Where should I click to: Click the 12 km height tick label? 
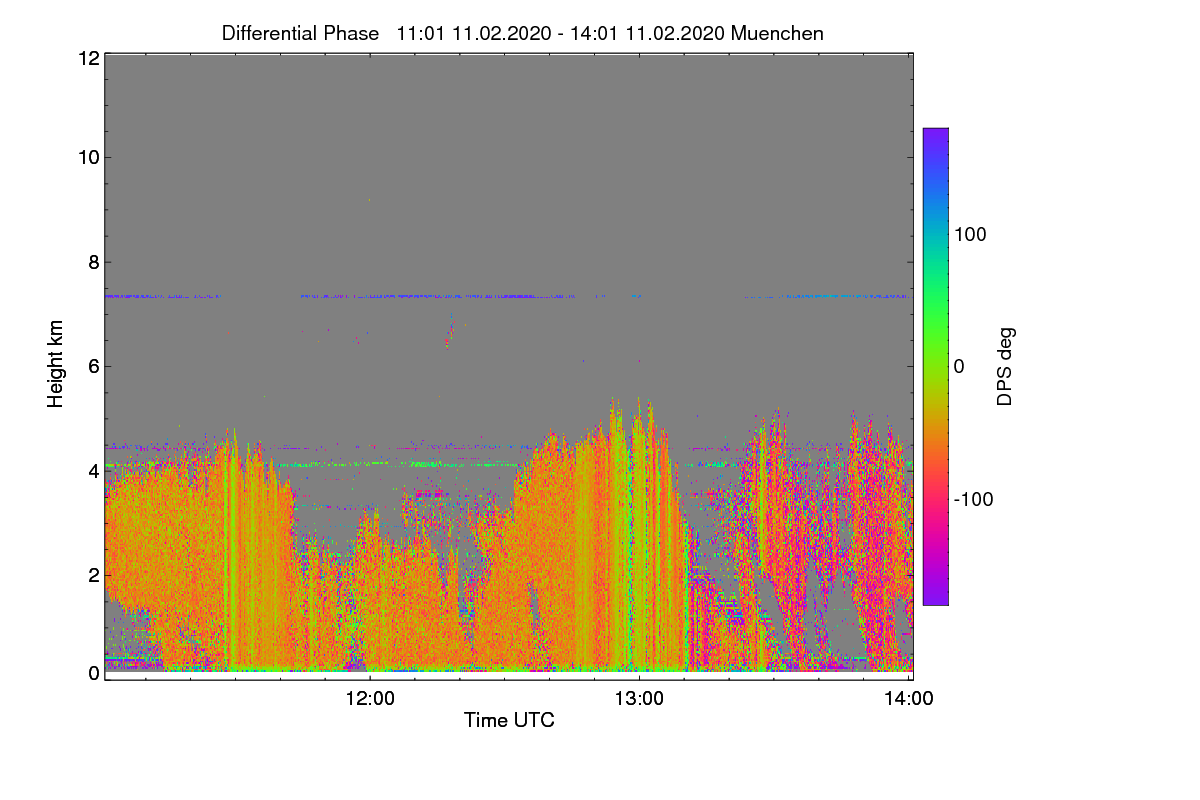point(87,58)
